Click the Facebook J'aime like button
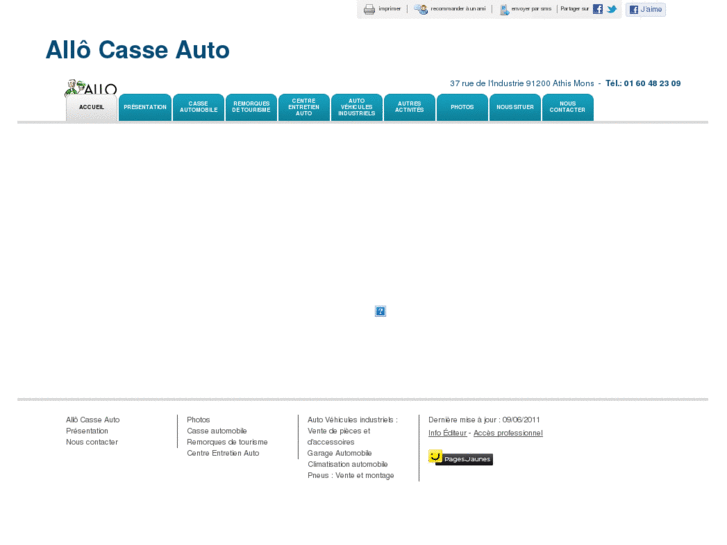Screen dimensions: 727x545 point(646,9)
